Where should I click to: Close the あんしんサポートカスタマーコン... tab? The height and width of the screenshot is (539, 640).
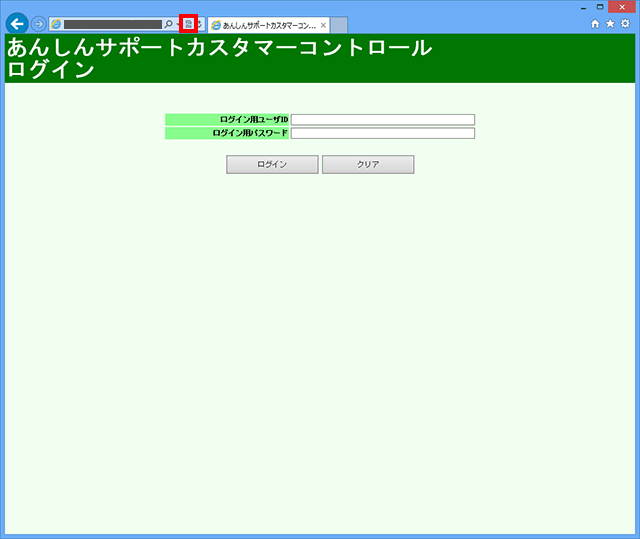[x=323, y=25]
